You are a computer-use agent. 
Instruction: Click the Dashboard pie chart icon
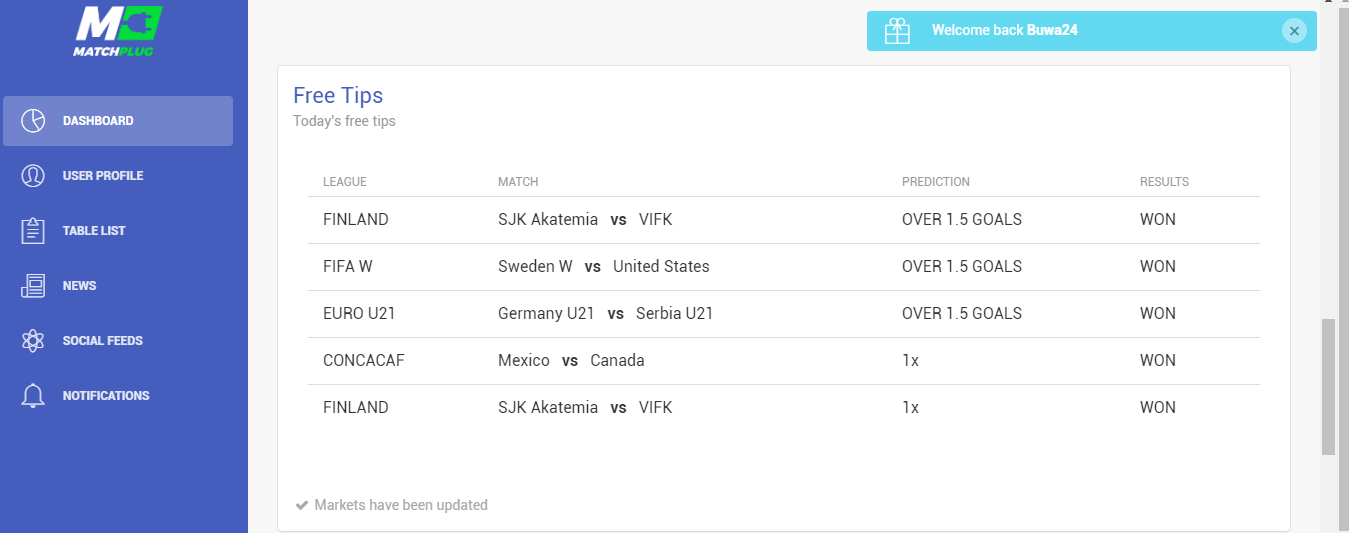pos(33,121)
